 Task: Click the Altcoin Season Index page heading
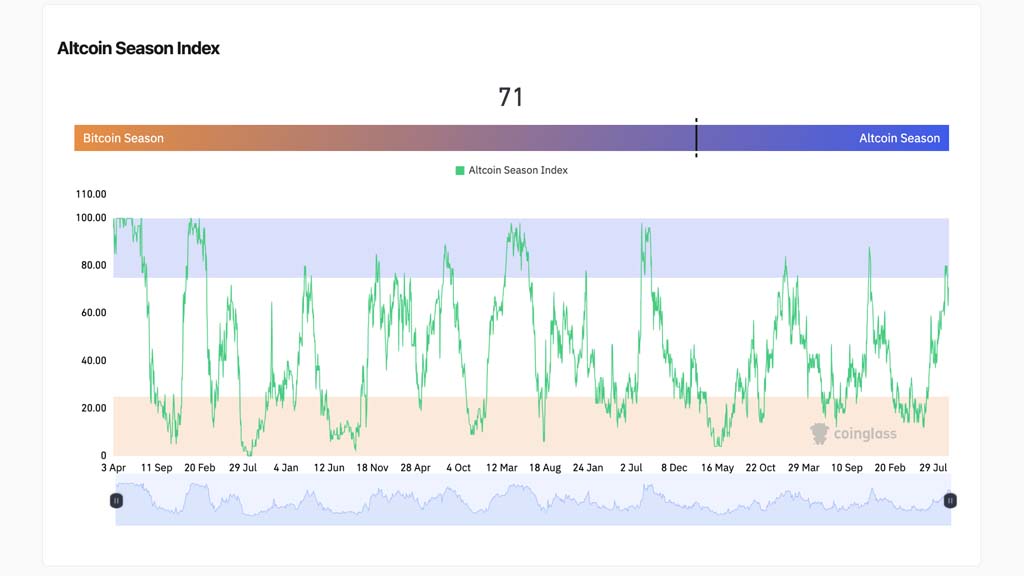[138, 48]
